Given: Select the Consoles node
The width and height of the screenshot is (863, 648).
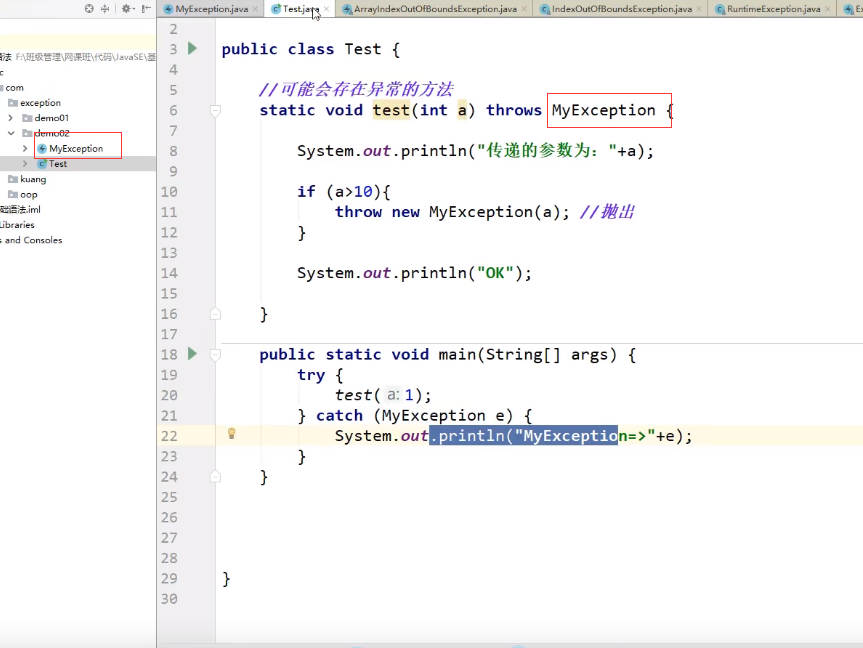Looking at the screenshot, I should pos(31,240).
